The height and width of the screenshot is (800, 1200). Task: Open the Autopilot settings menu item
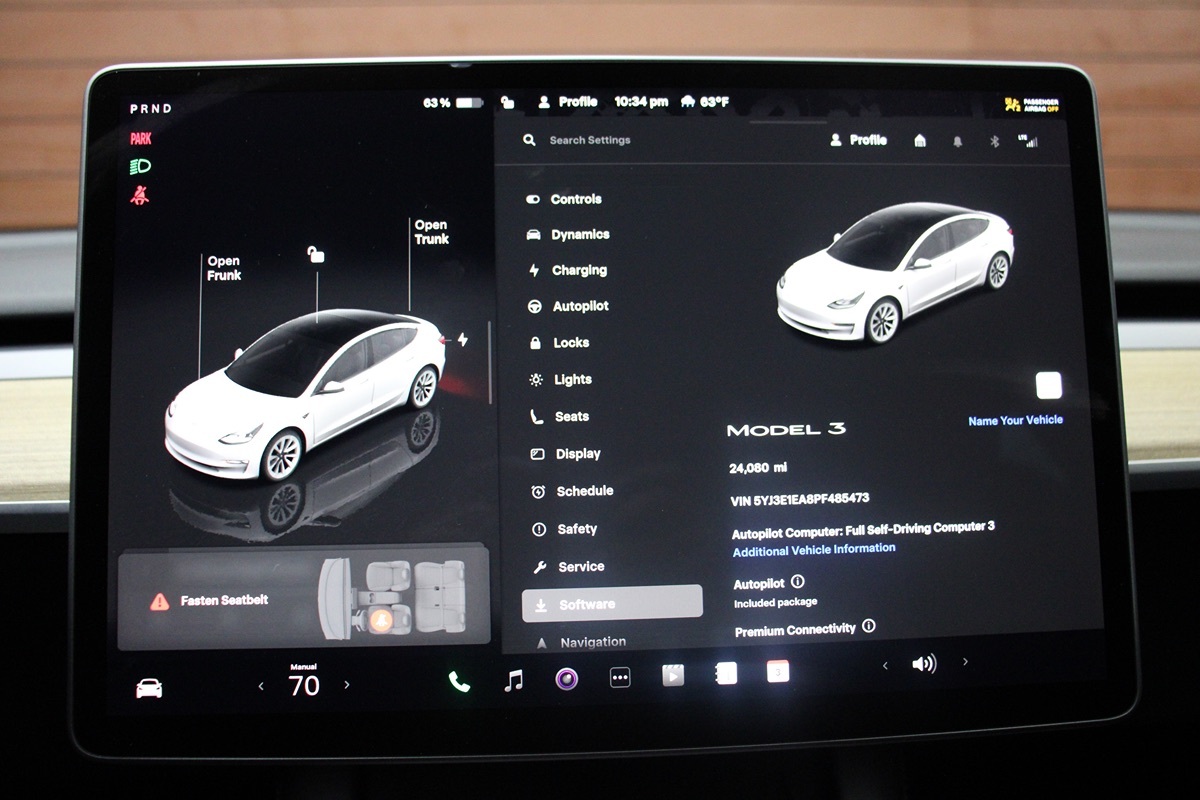pyautogui.click(x=579, y=306)
